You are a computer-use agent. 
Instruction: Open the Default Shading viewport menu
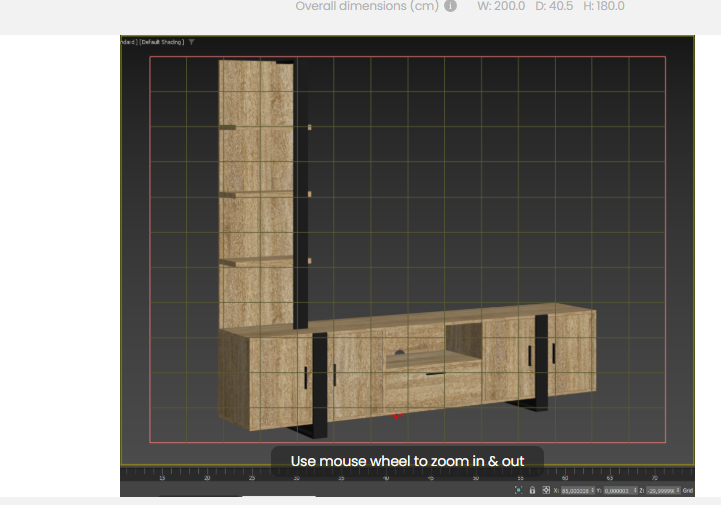(162, 42)
